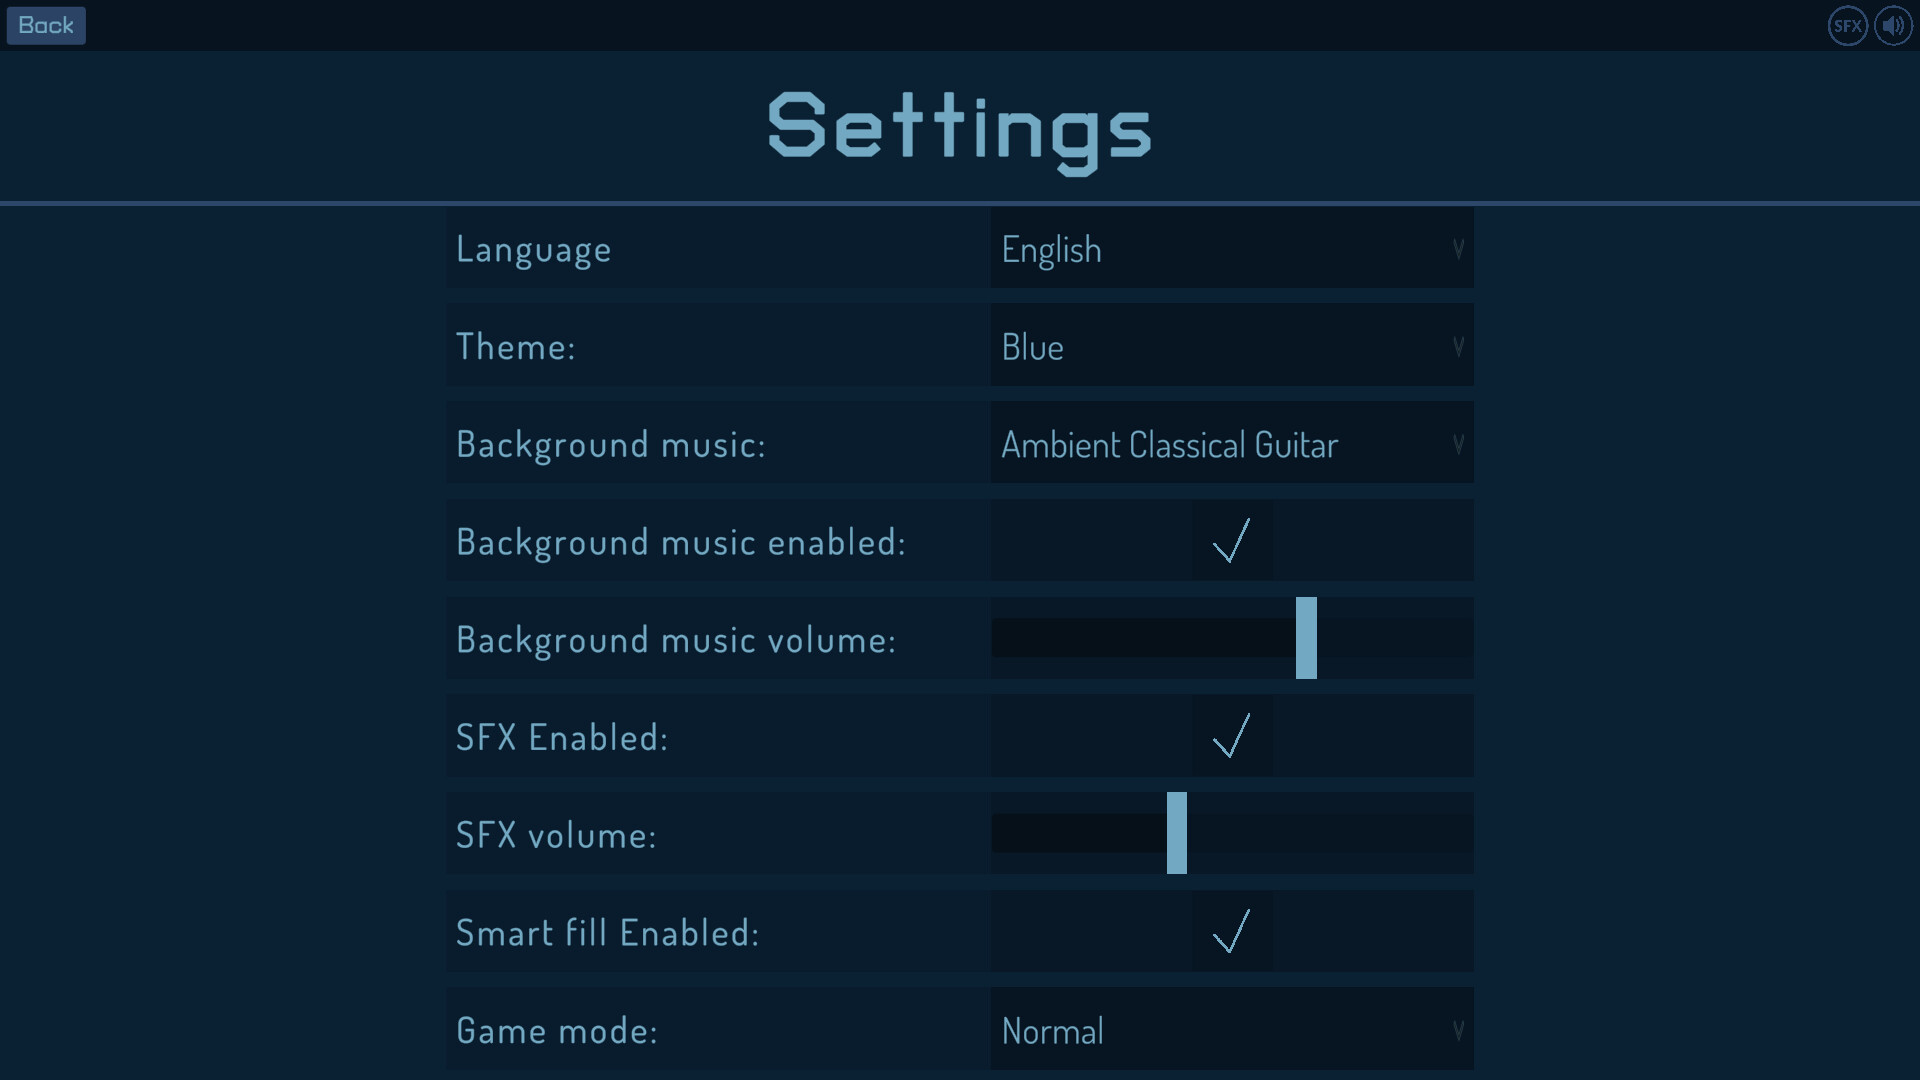Mute sound using the speaker icon
Viewport: 1920px width, 1080px height.
[1893, 26]
